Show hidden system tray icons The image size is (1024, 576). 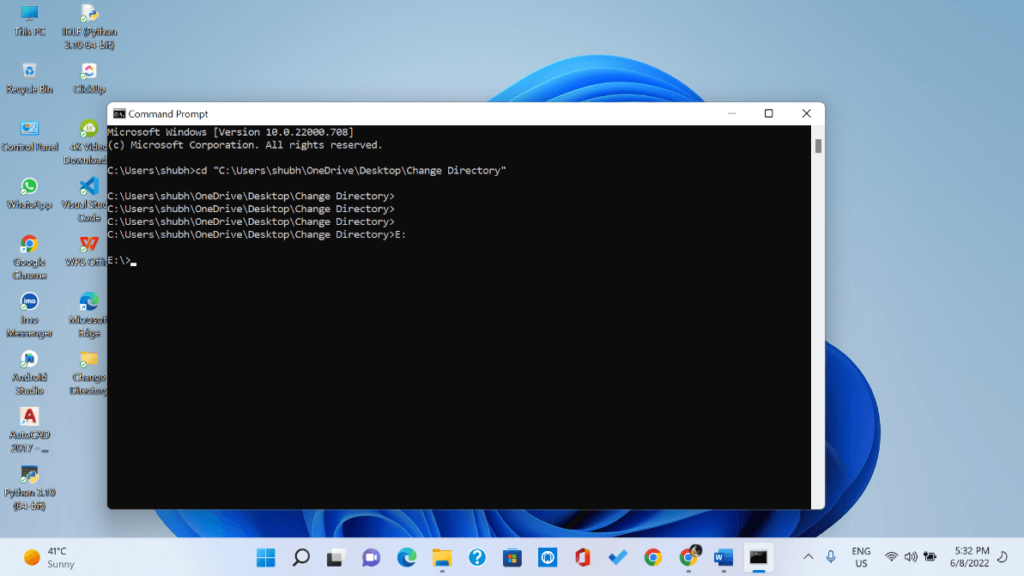808,557
